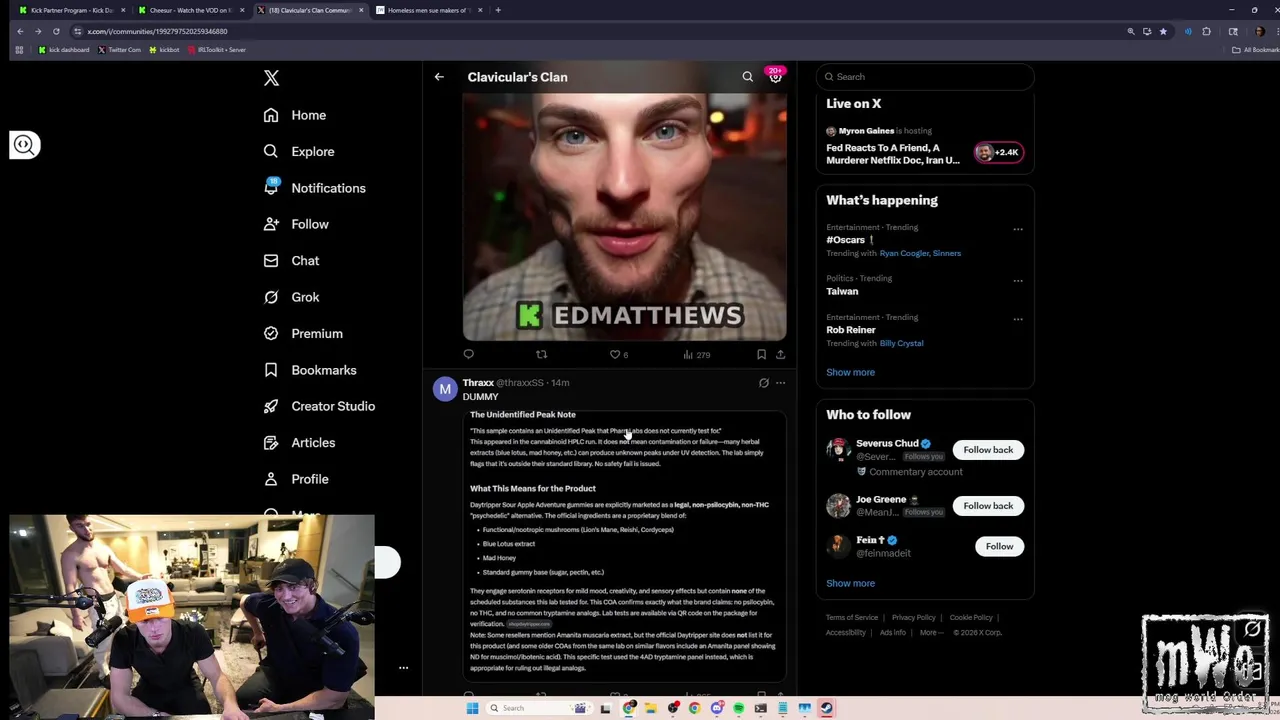The image size is (1280, 720).
Task: Open the Rob Reiner trending topic
Action: 850,330
